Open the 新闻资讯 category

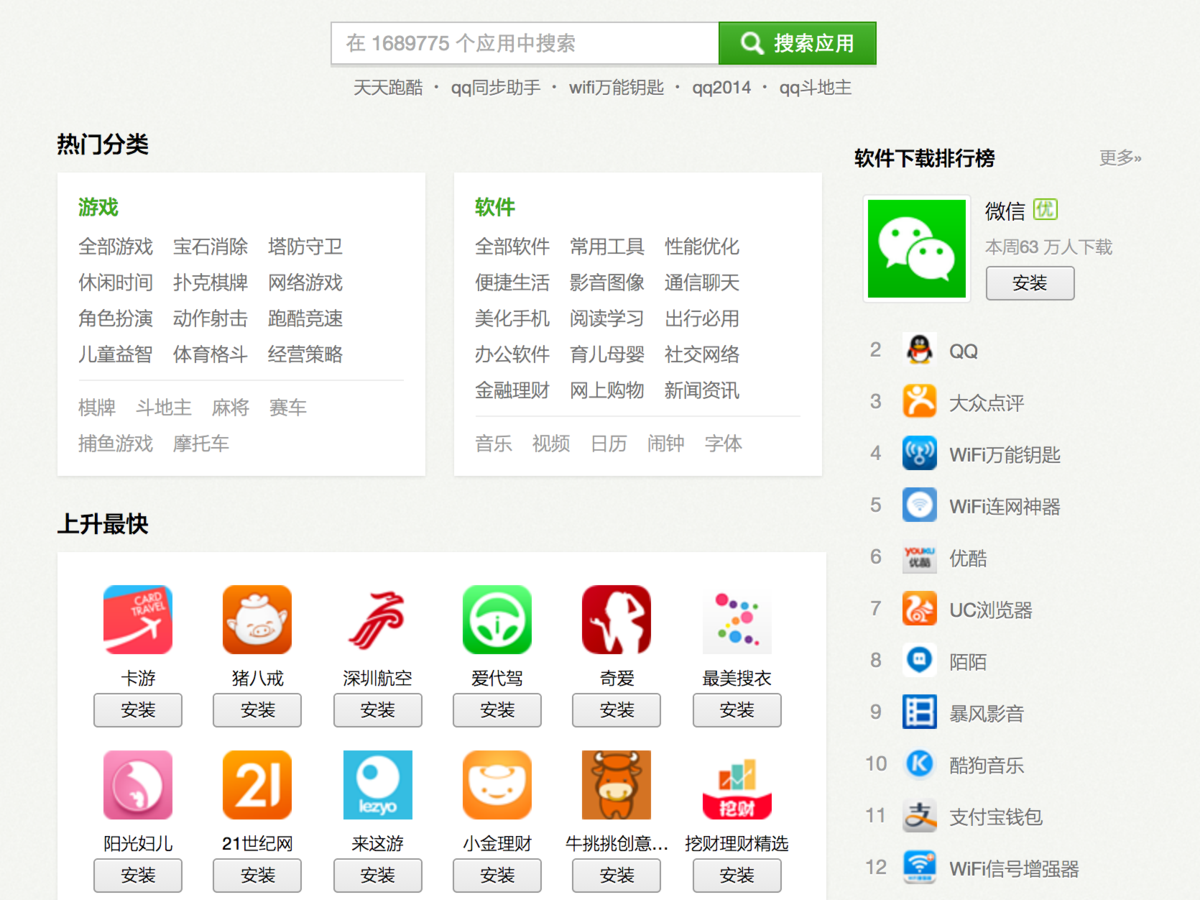tap(702, 390)
